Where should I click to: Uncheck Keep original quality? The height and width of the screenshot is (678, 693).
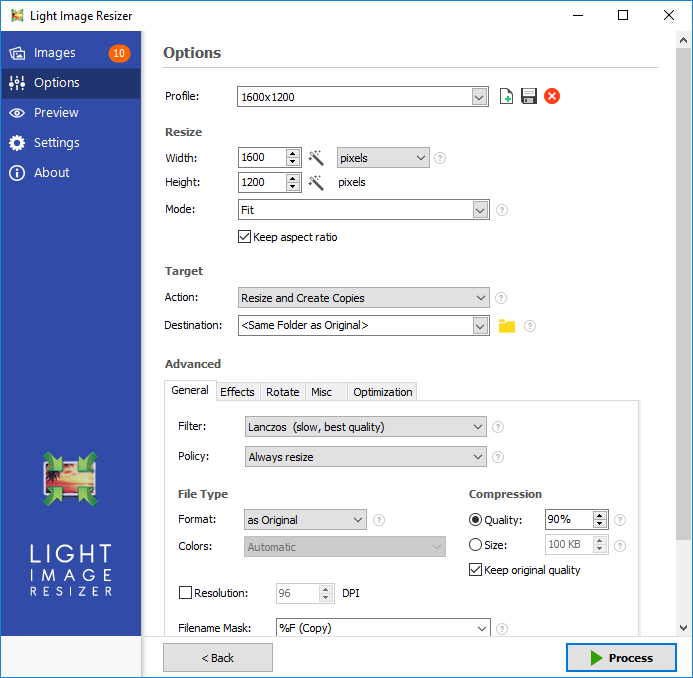pyautogui.click(x=475, y=570)
